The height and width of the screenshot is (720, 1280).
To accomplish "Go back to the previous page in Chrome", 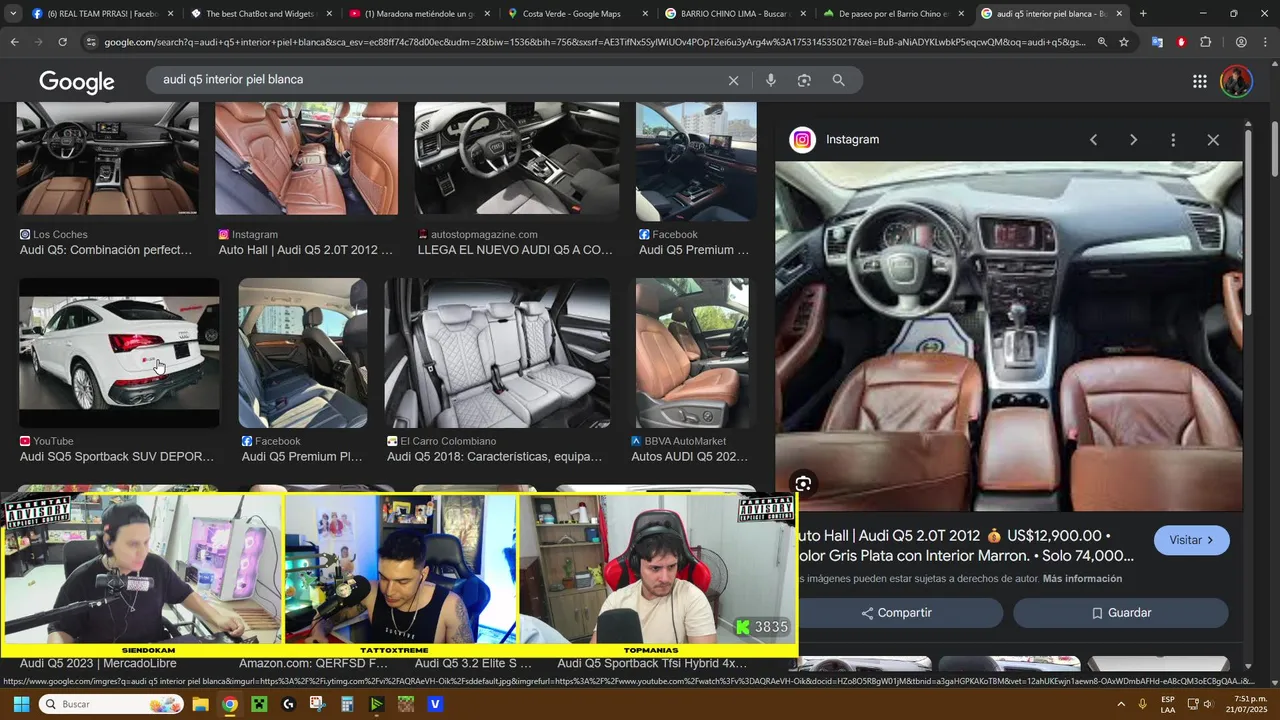I will click(14, 42).
